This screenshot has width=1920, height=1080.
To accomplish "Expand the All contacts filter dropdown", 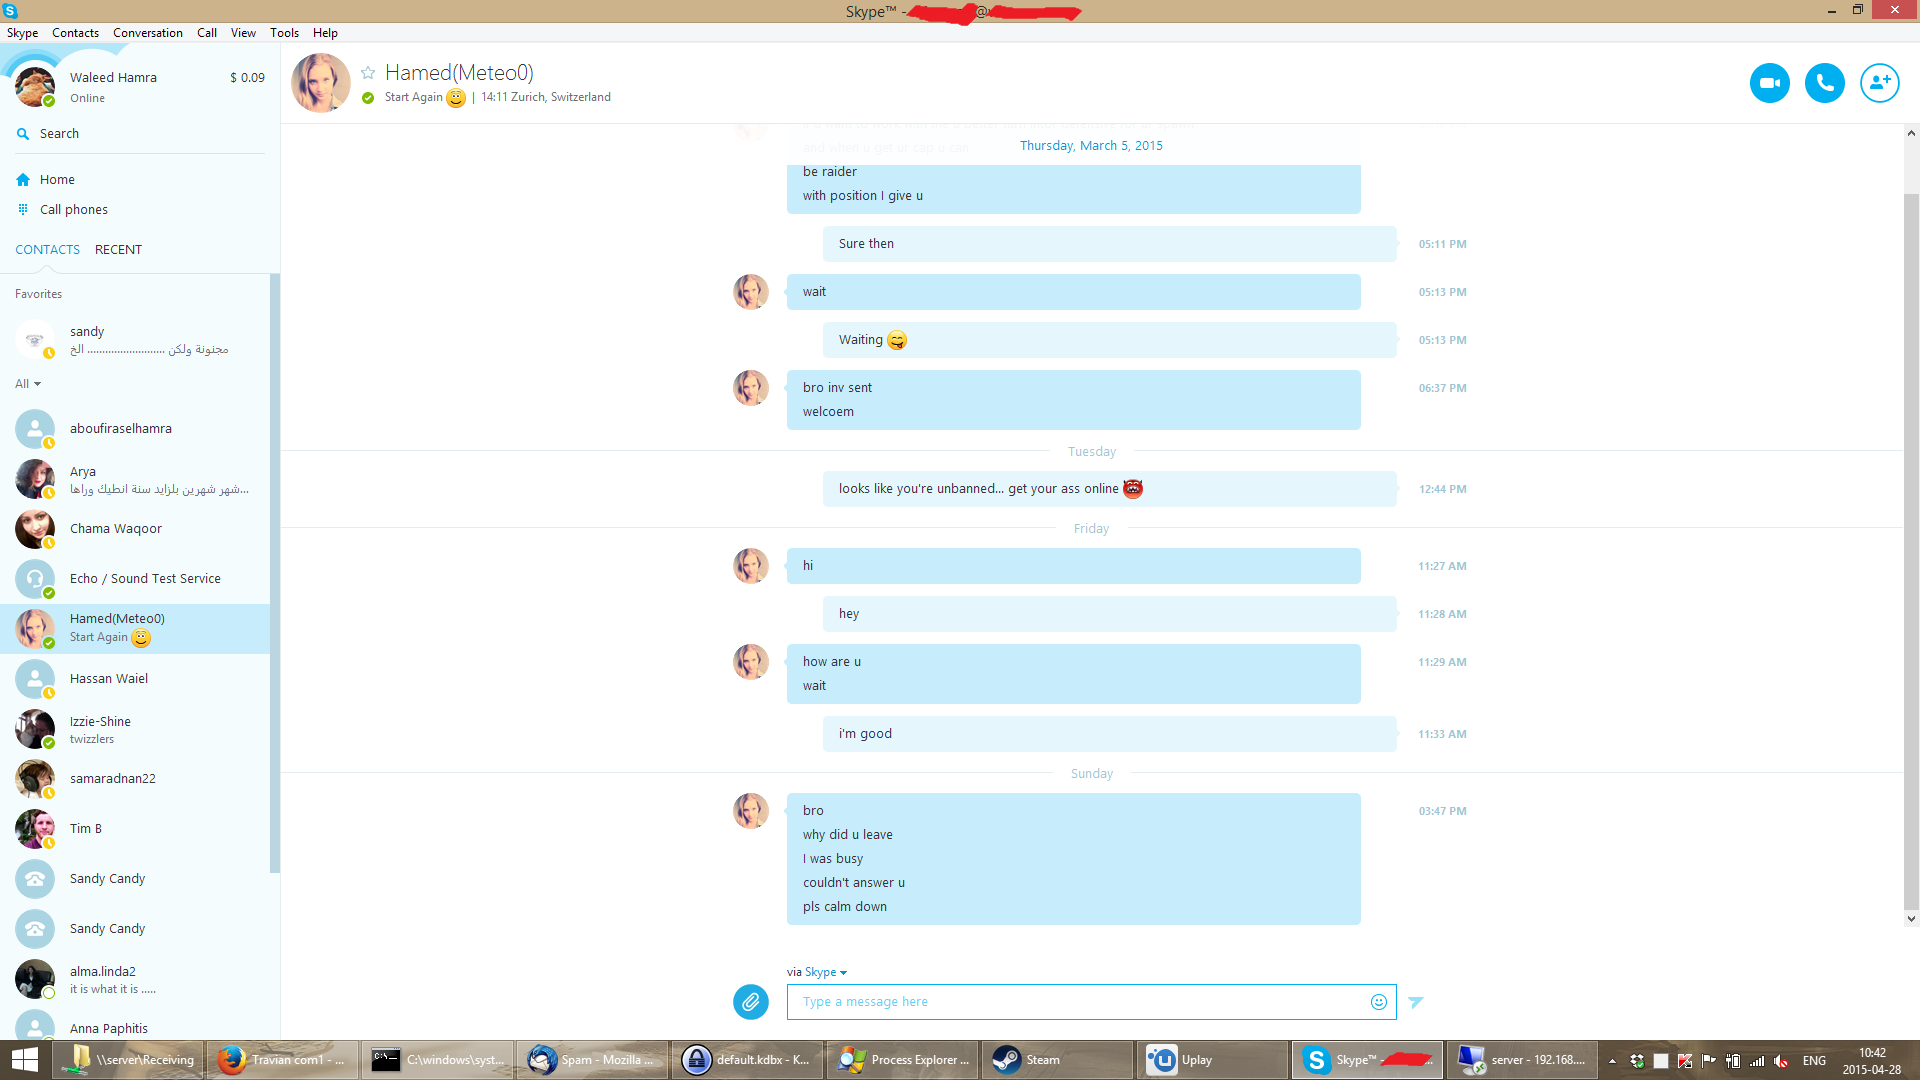I will coord(28,384).
